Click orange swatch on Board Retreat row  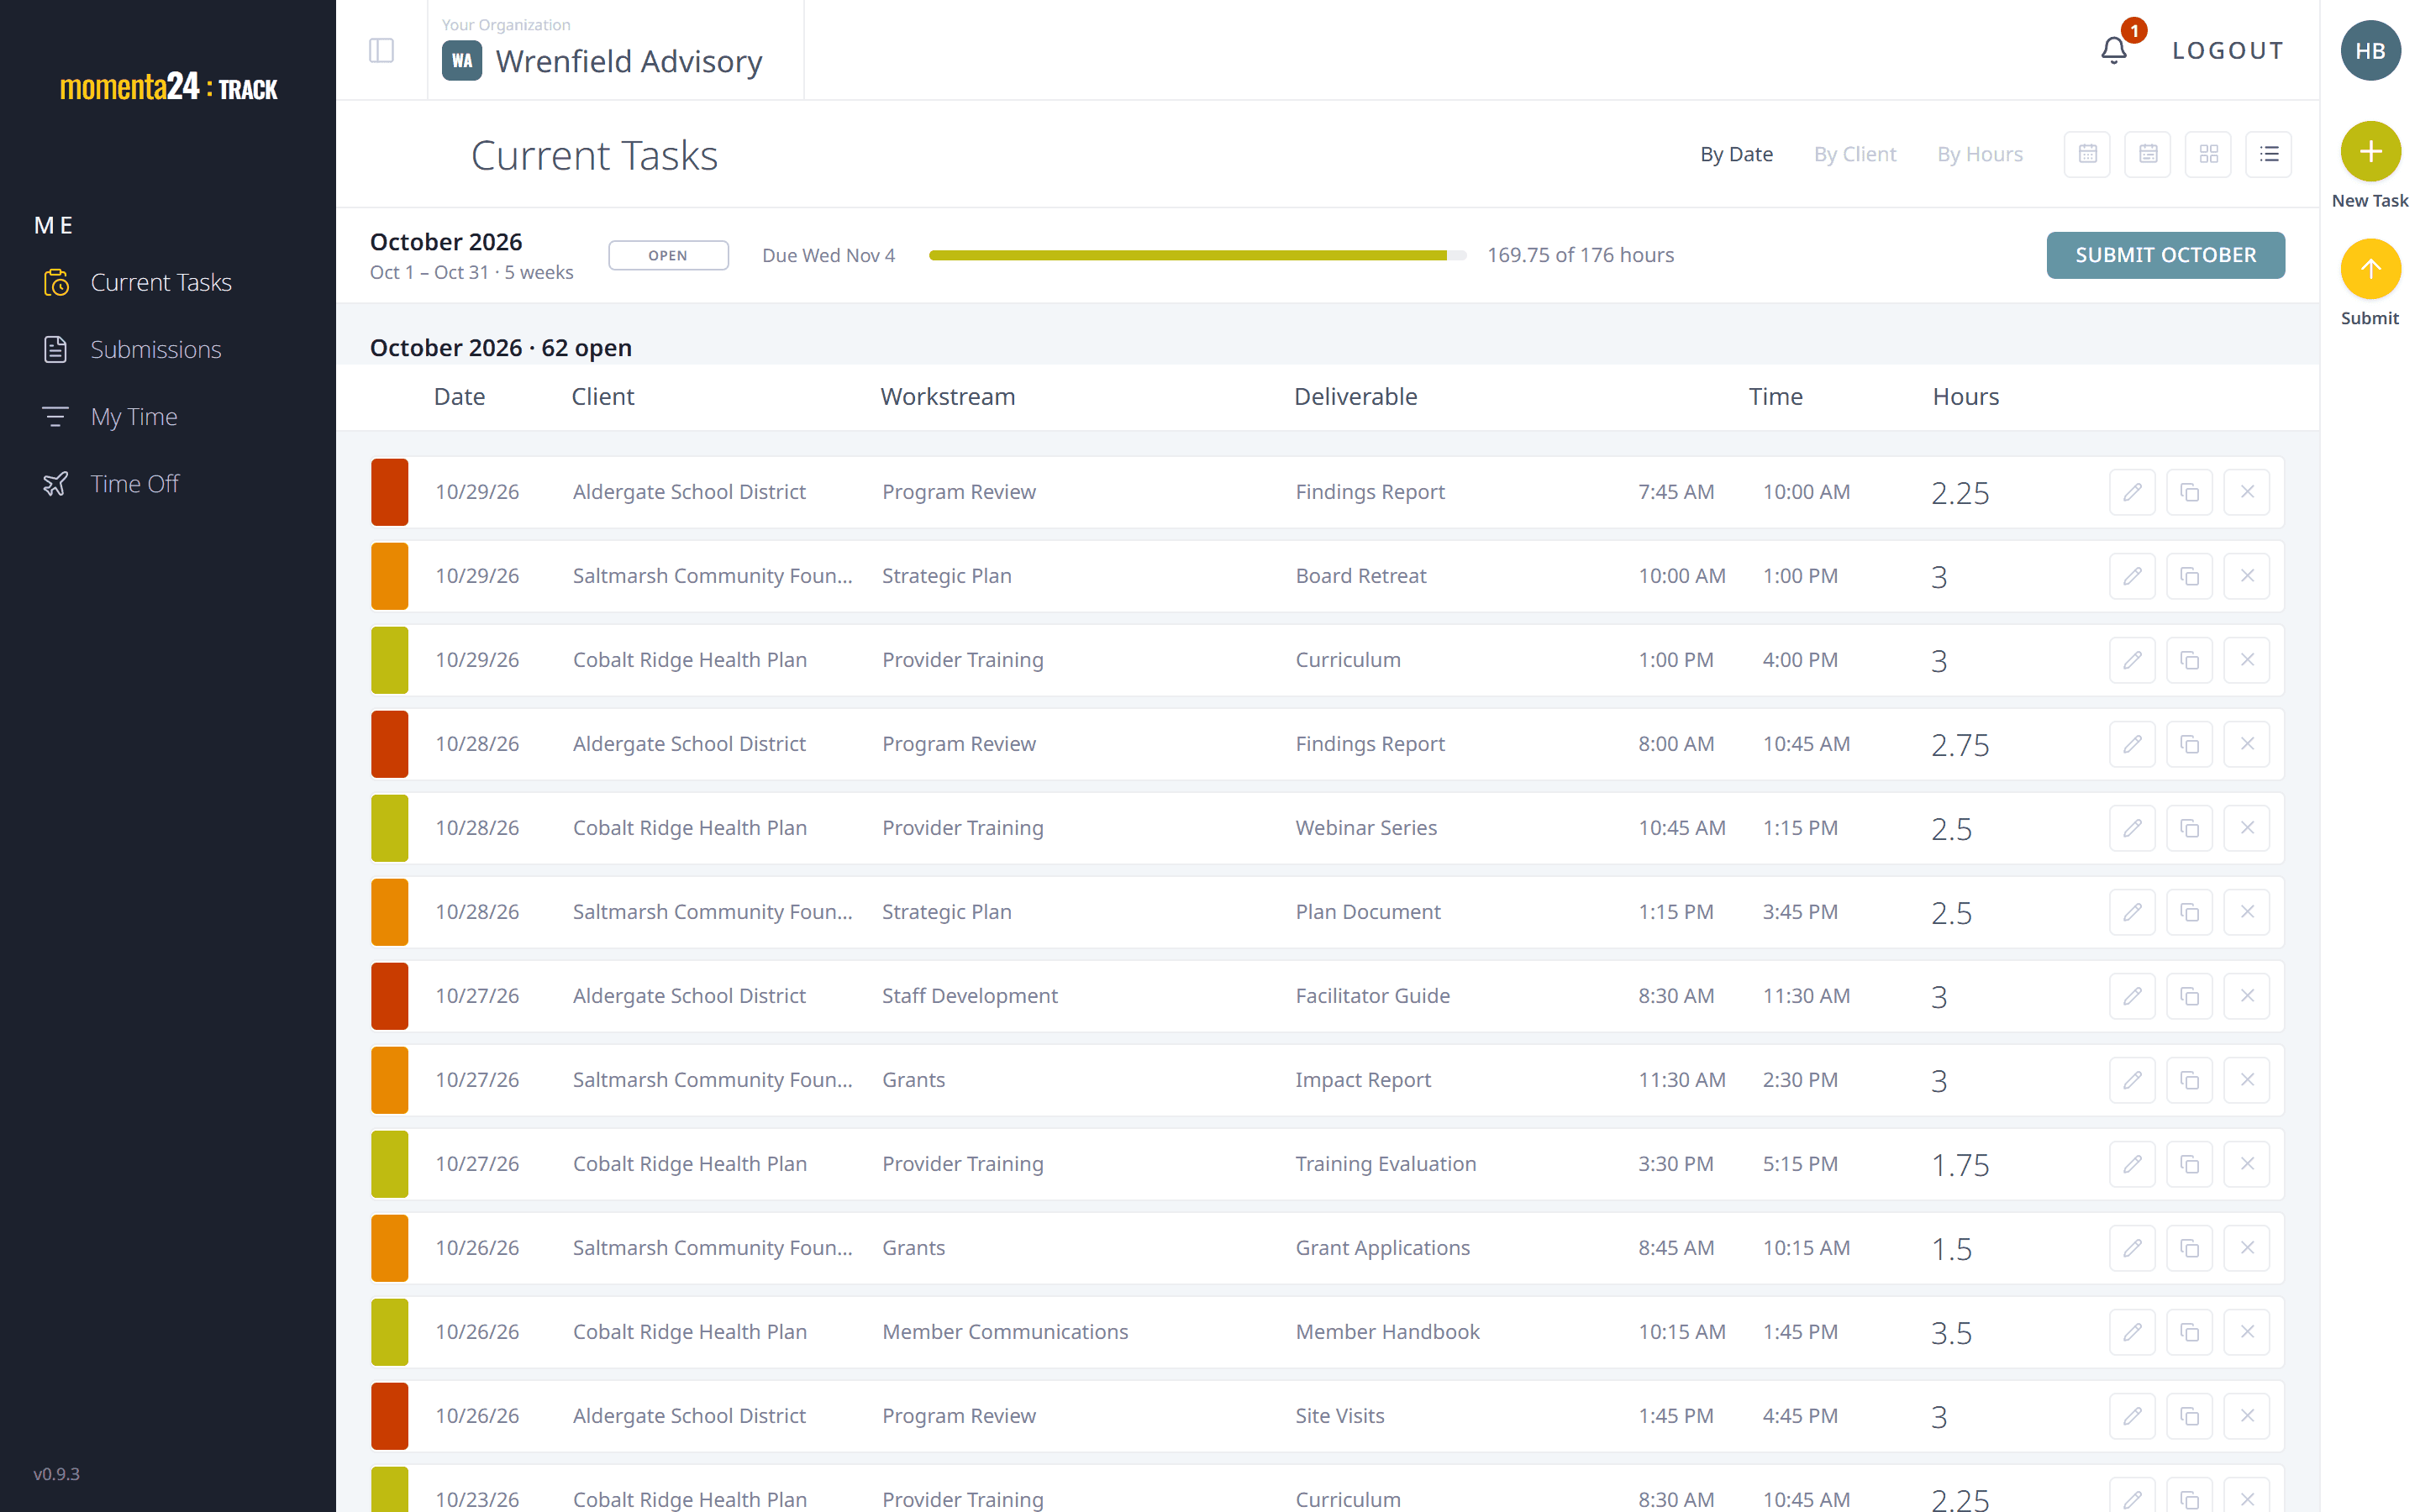click(390, 576)
